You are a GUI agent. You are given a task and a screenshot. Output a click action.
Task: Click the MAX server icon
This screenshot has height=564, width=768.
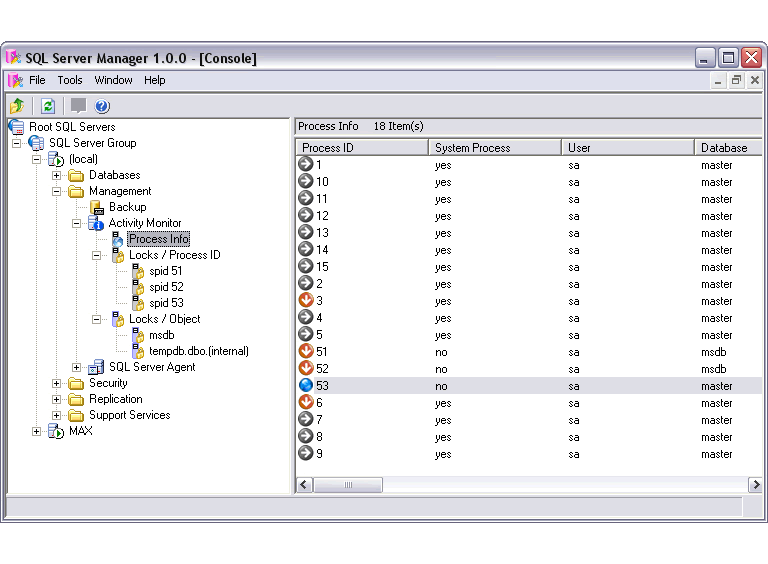pyautogui.click(x=56, y=431)
